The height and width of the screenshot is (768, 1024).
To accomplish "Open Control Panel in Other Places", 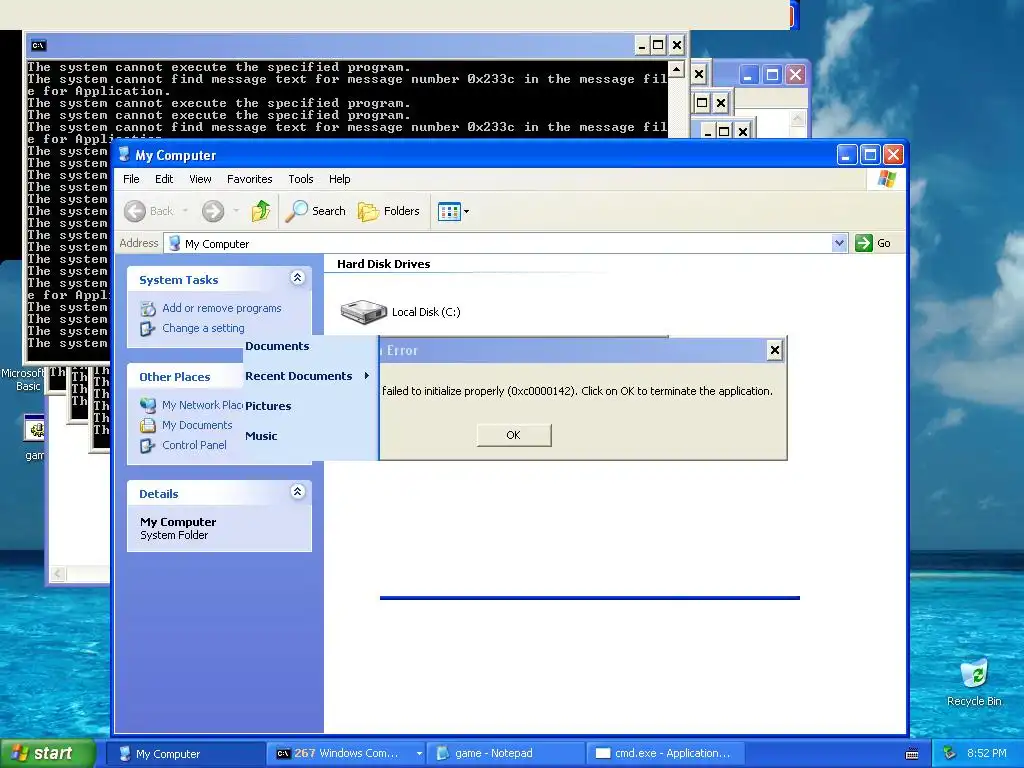I will coord(194,445).
